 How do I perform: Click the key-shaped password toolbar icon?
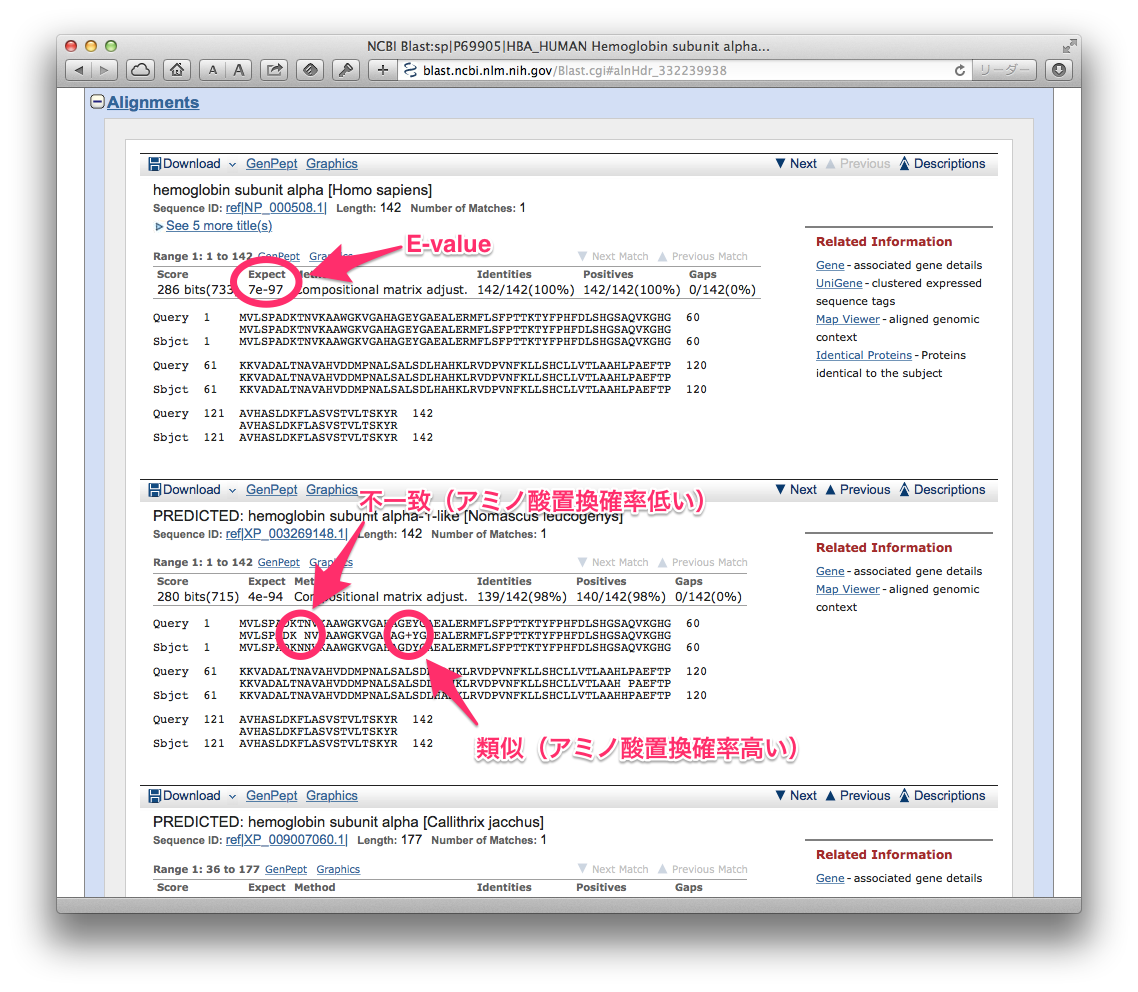344,70
